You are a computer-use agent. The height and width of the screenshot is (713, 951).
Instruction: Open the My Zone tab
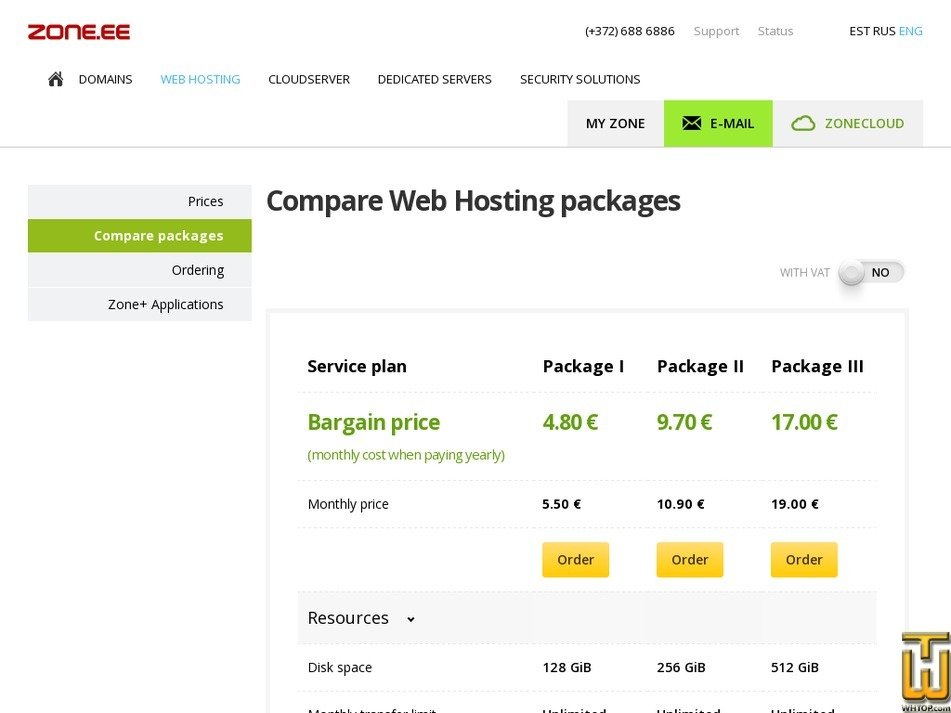click(x=615, y=123)
